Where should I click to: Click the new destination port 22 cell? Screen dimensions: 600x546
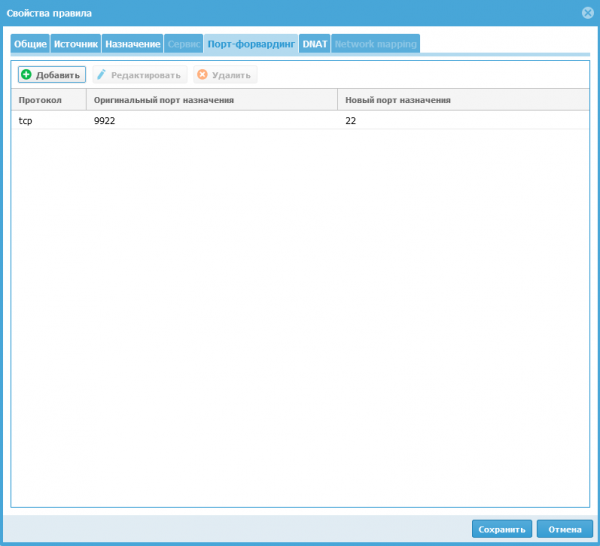point(351,120)
